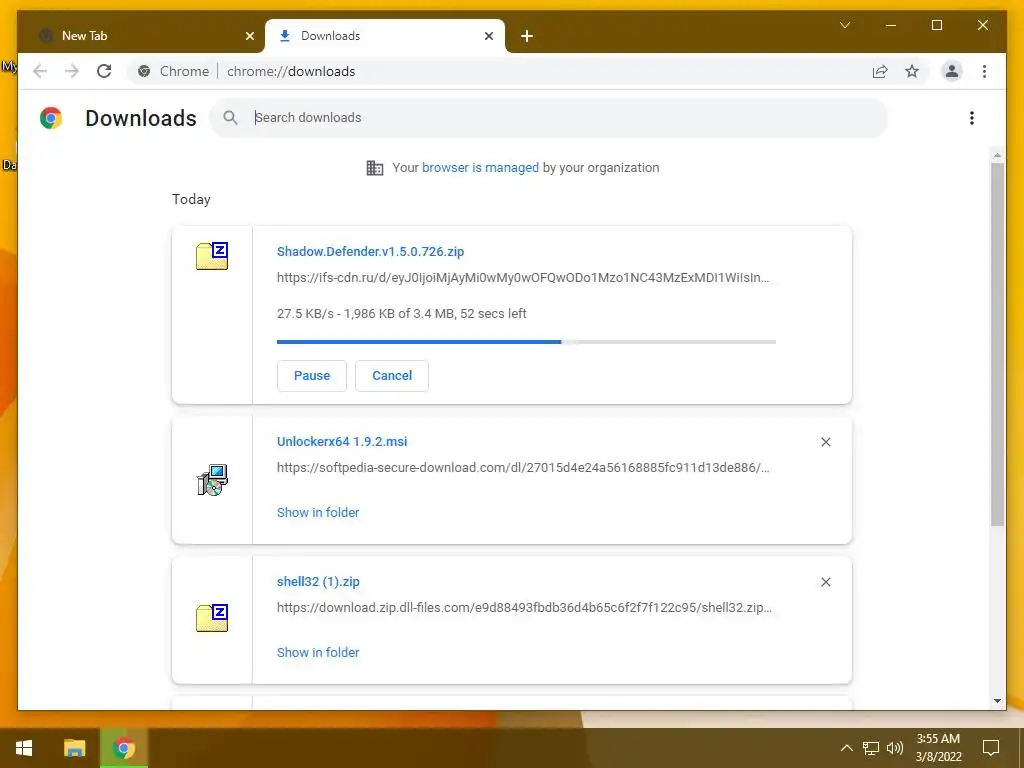Click the scrollbar down arrow
Screen dimensions: 1024x768
click(997, 701)
